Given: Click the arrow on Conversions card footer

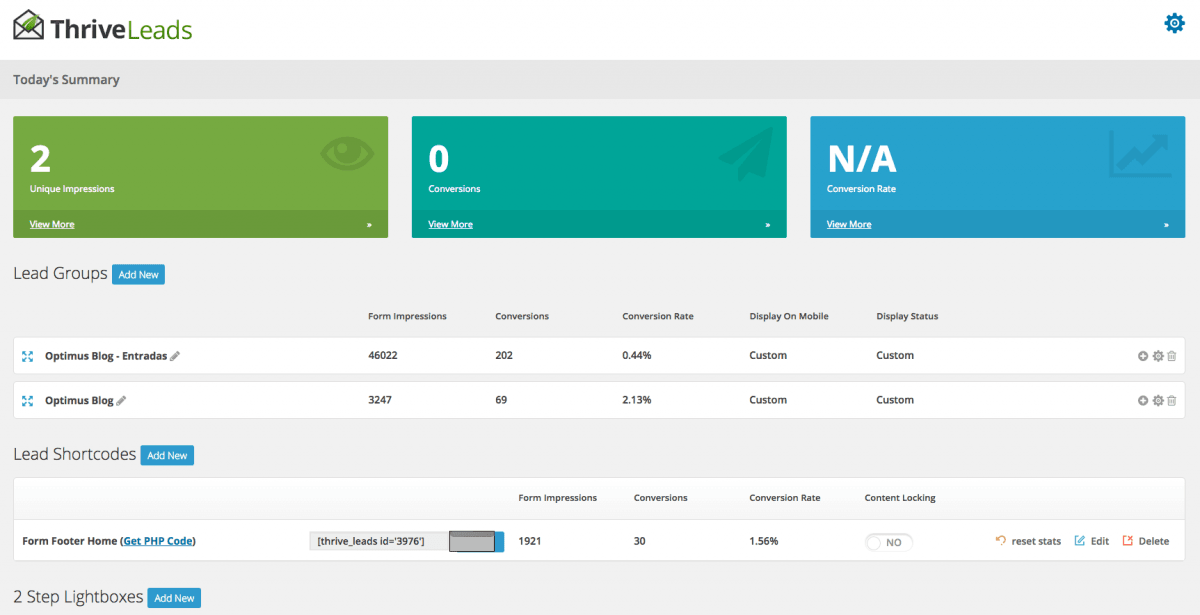Looking at the screenshot, I should [768, 225].
